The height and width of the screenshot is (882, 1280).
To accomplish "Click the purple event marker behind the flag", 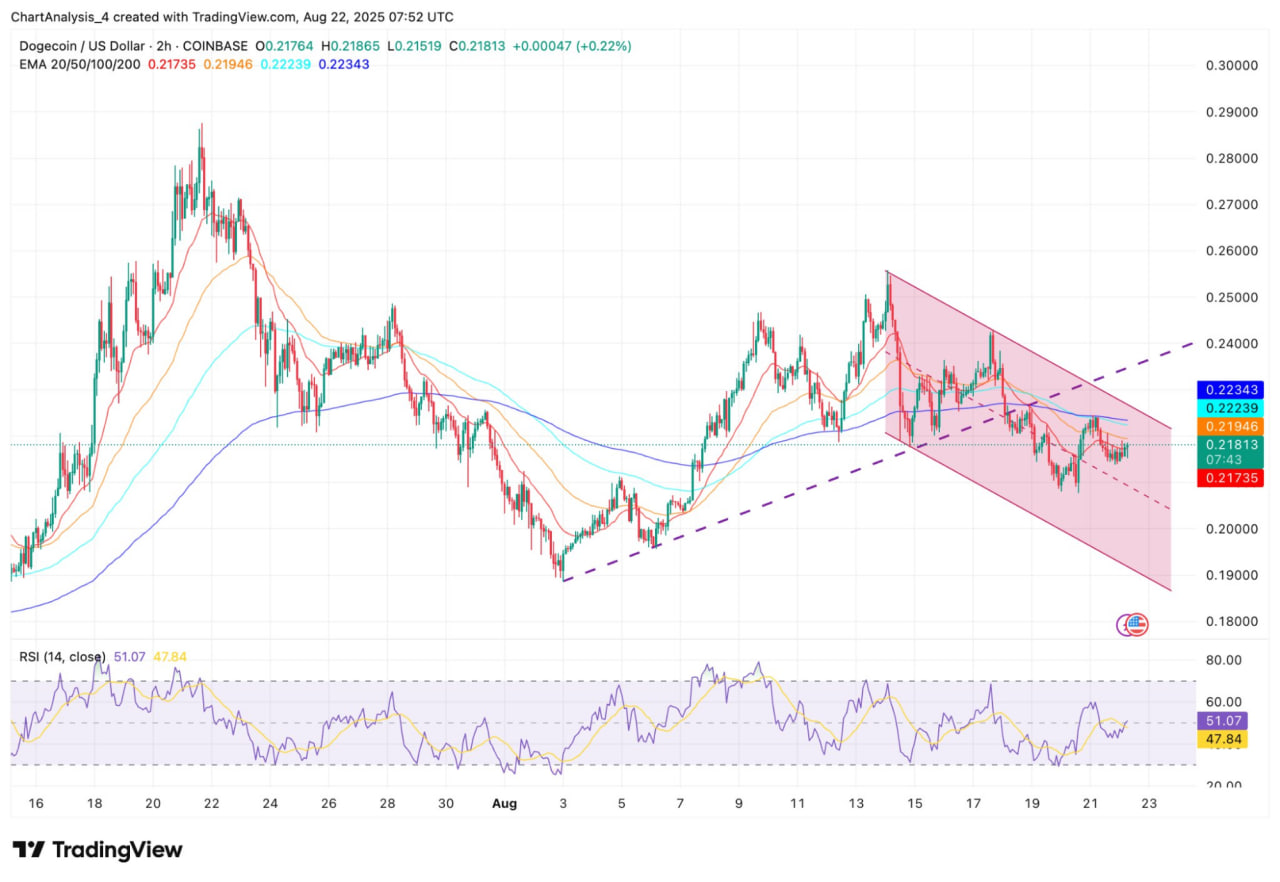I will (x=1125, y=625).
